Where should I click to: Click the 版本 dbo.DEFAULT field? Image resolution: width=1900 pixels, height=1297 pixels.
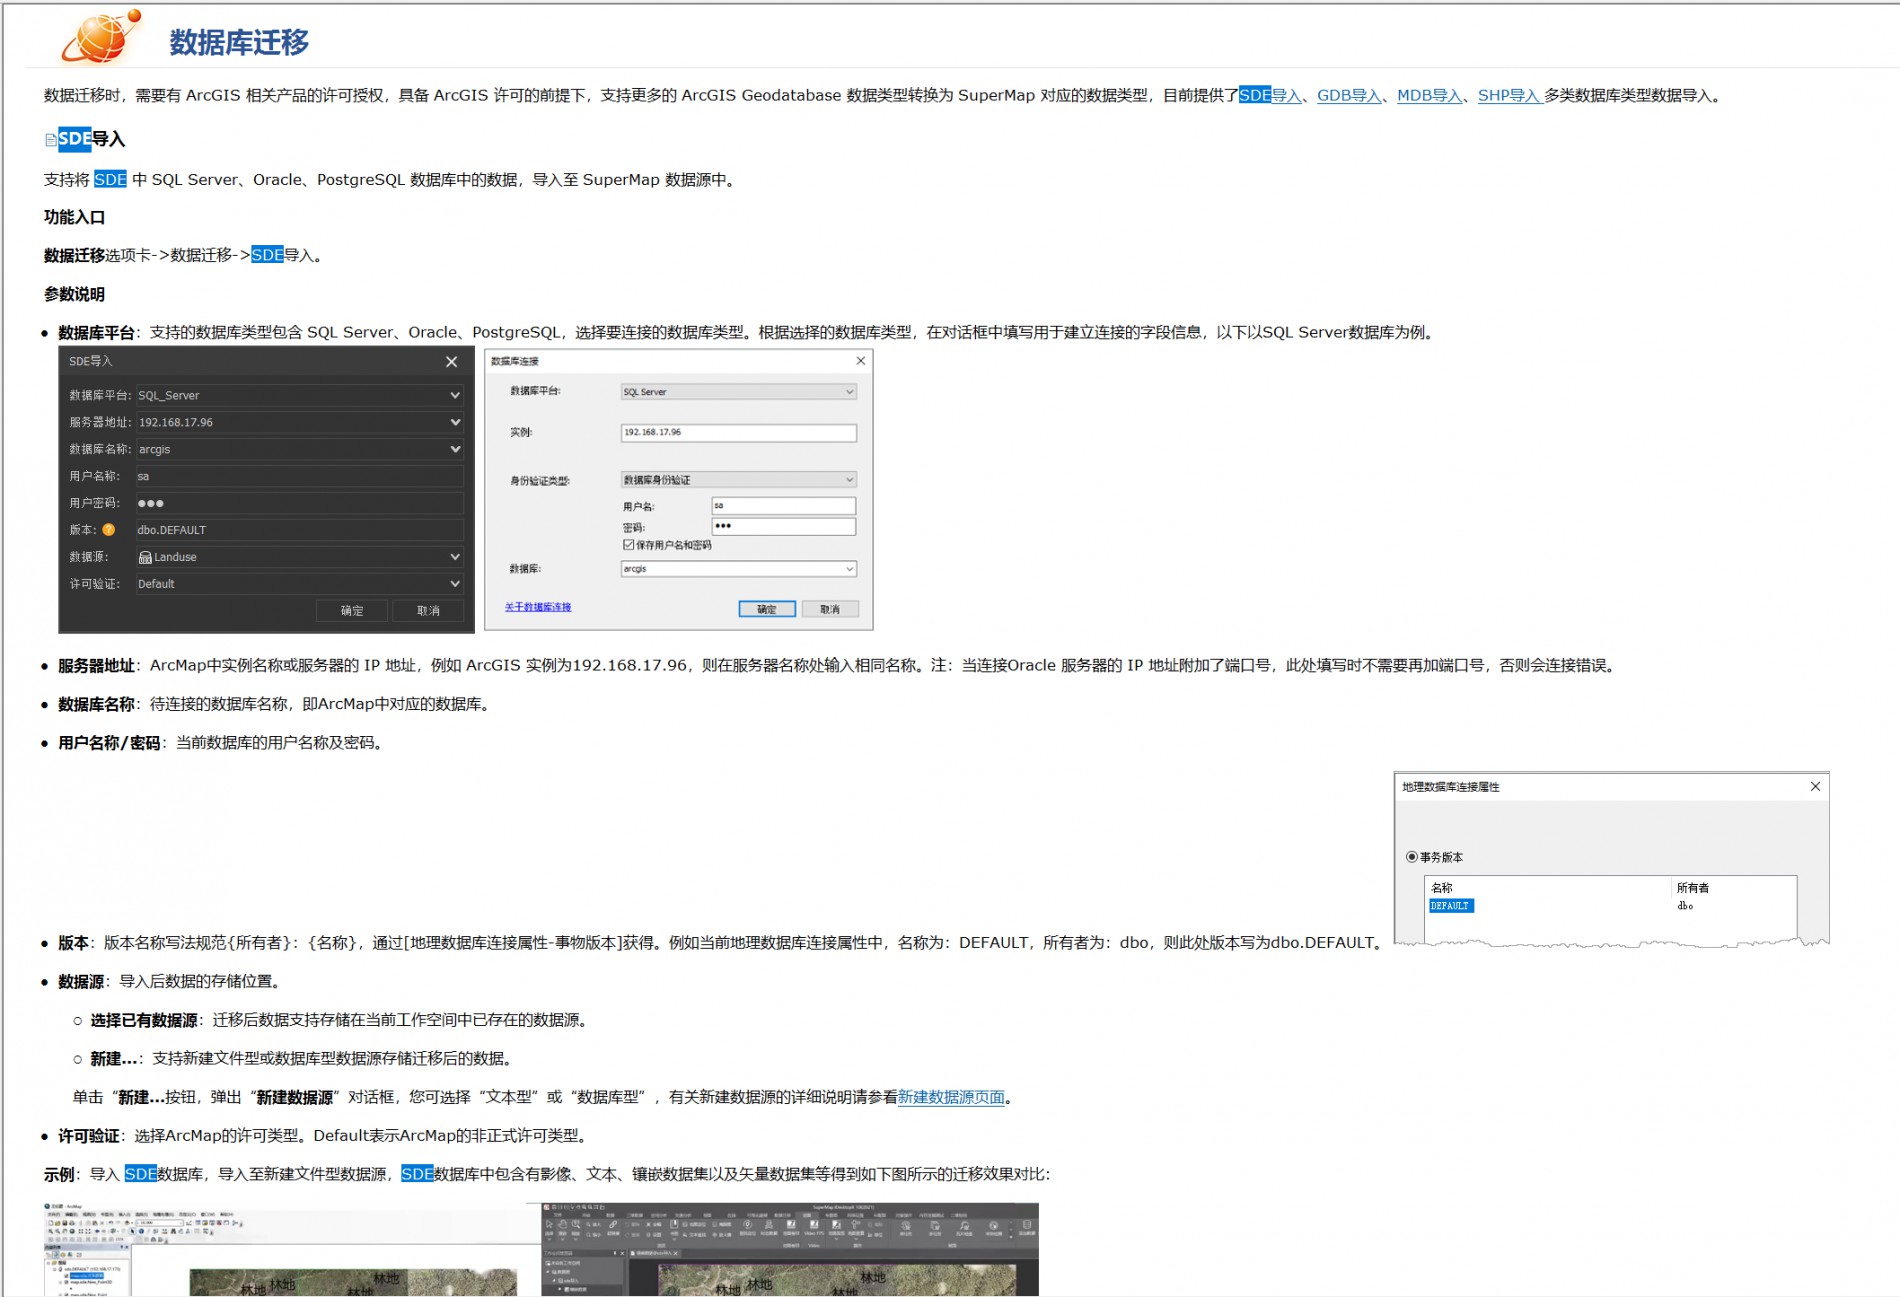tap(299, 530)
